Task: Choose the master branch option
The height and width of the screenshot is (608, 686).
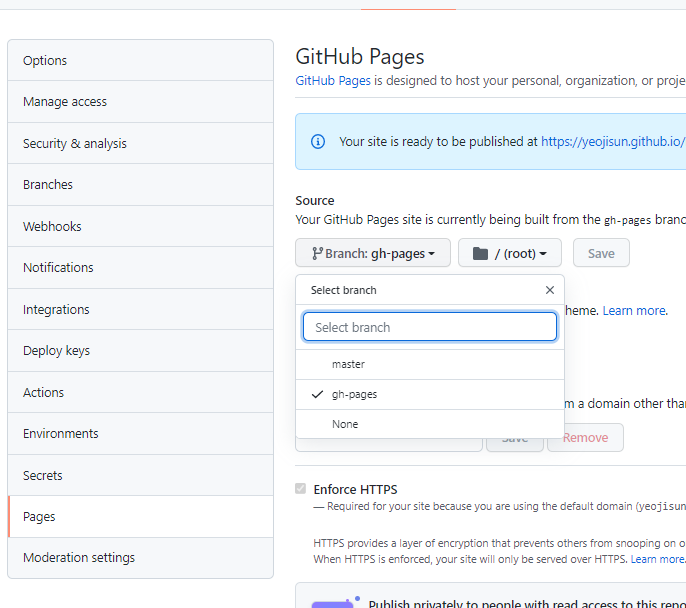Action: 430,364
